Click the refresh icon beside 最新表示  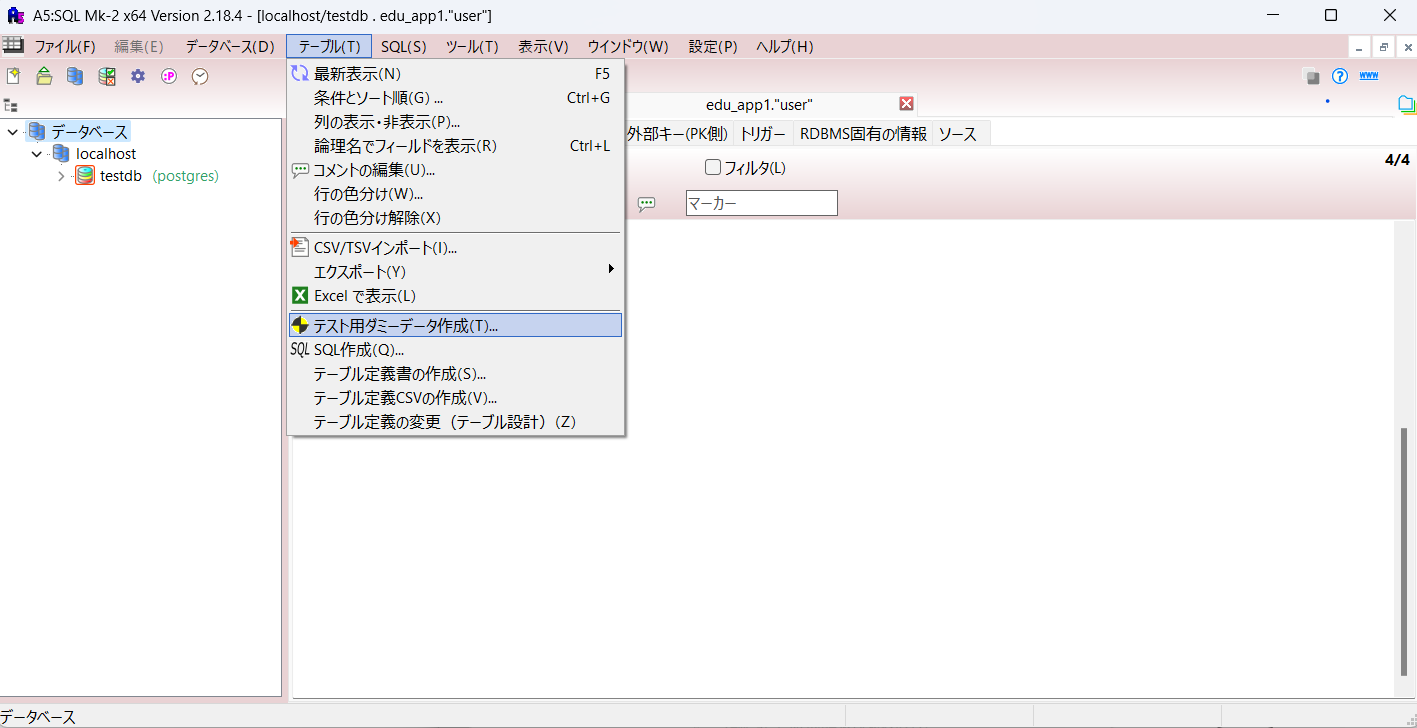coord(300,73)
